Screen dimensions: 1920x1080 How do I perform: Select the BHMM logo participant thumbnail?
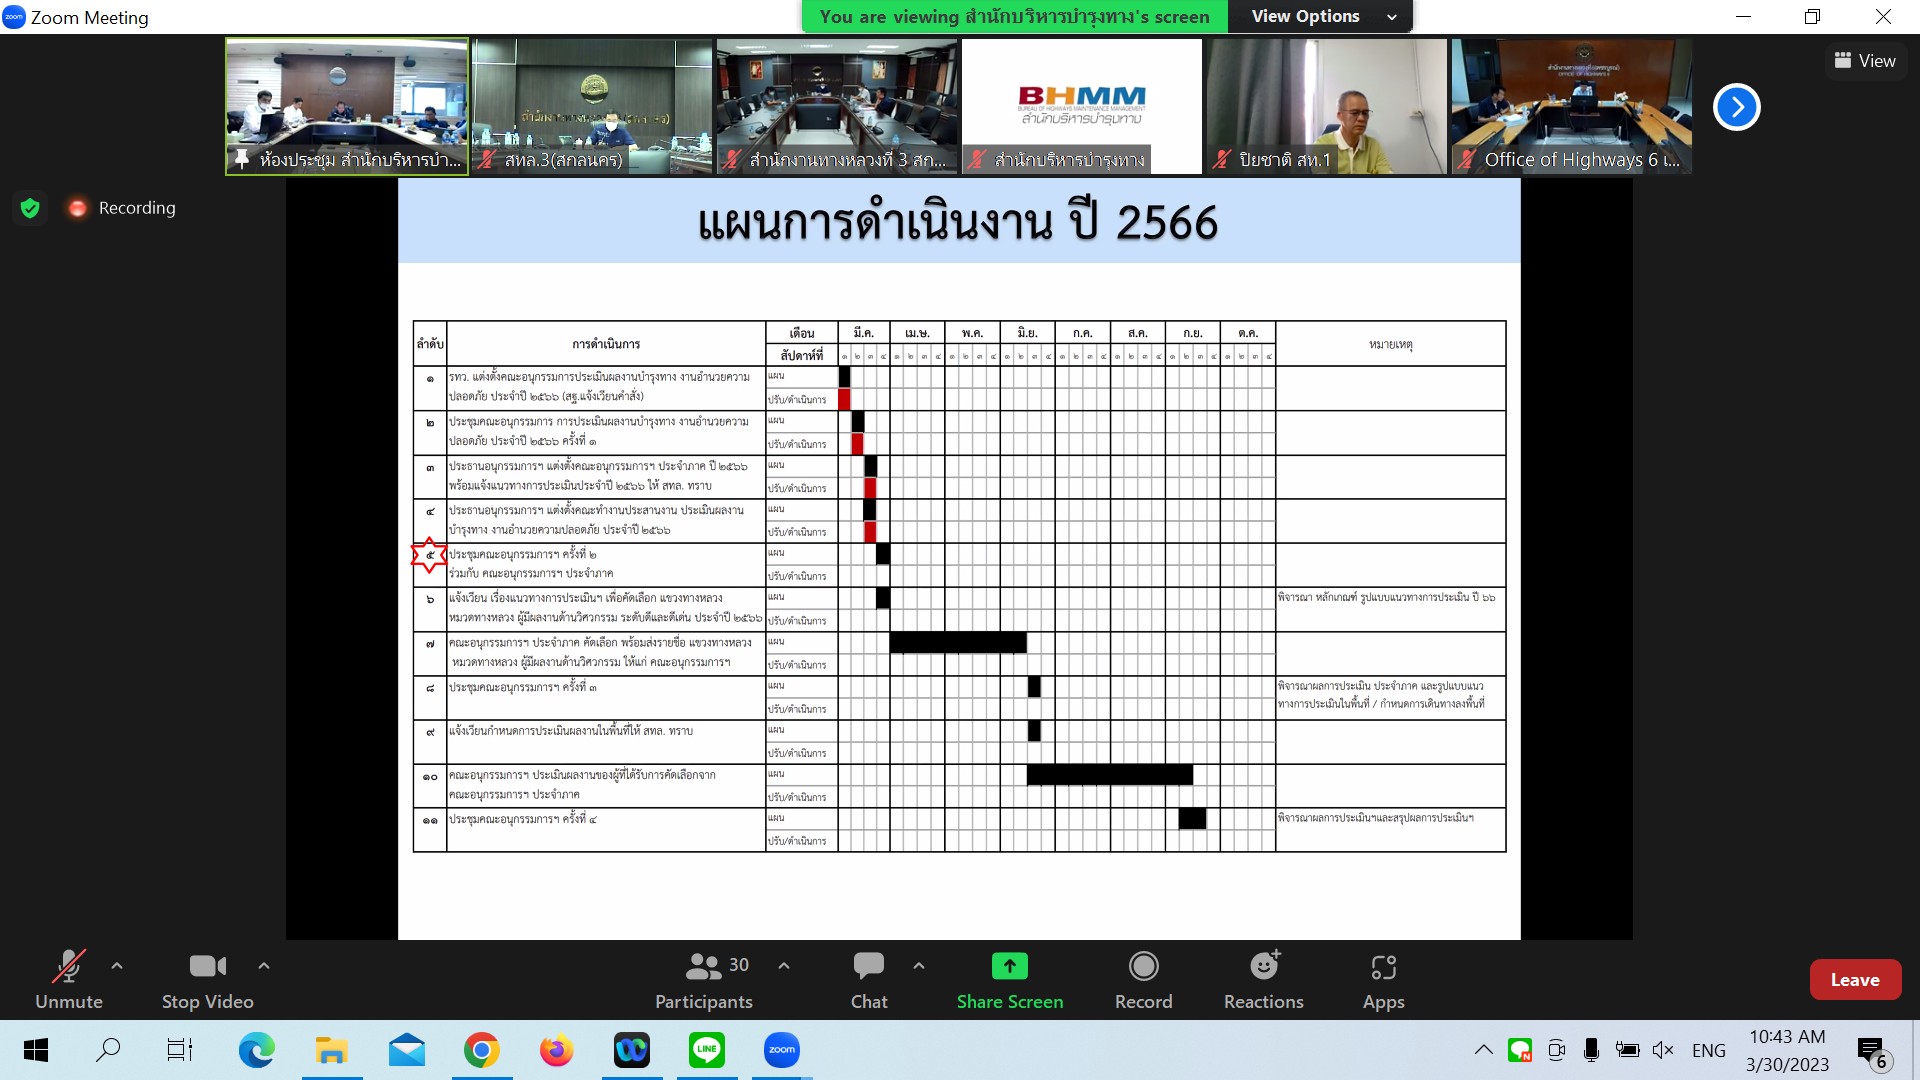pyautogui.click(x=1081, y=106)
